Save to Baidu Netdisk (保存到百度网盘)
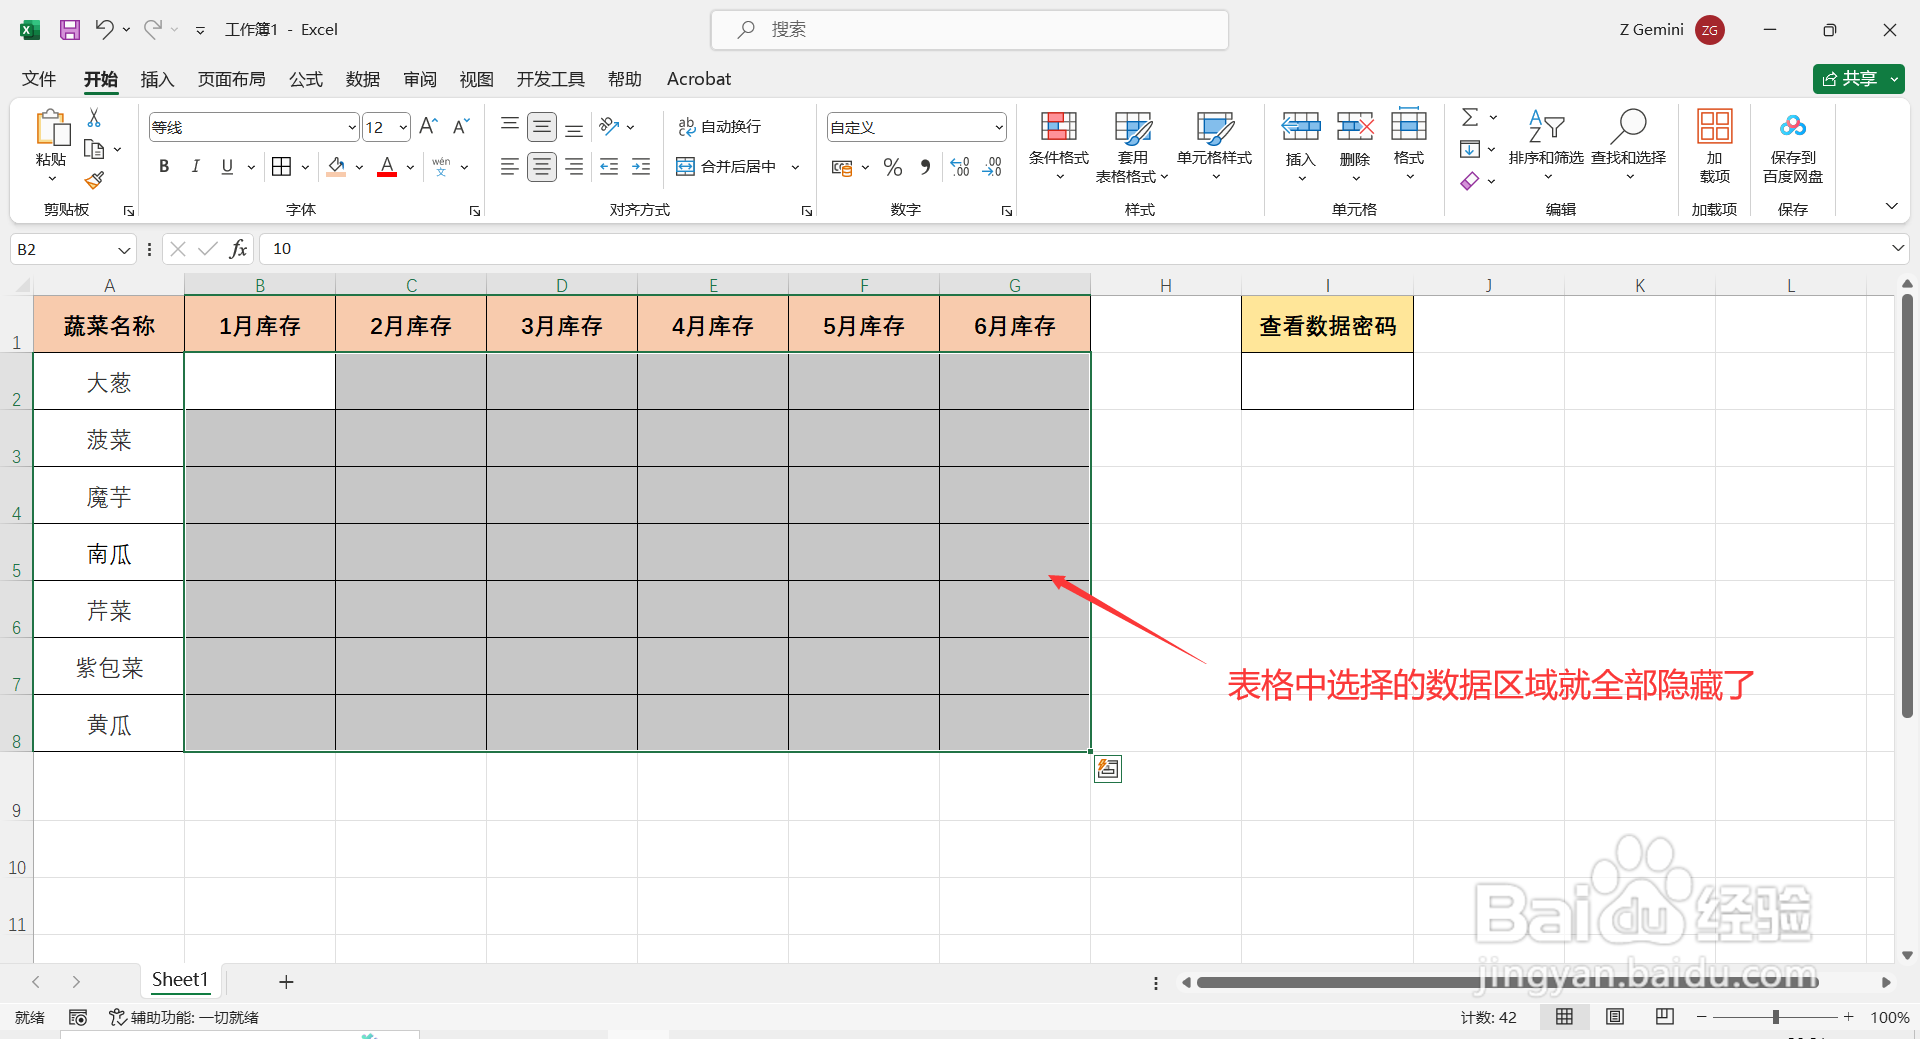The image size is (1920, 1039). [1793, 146]
